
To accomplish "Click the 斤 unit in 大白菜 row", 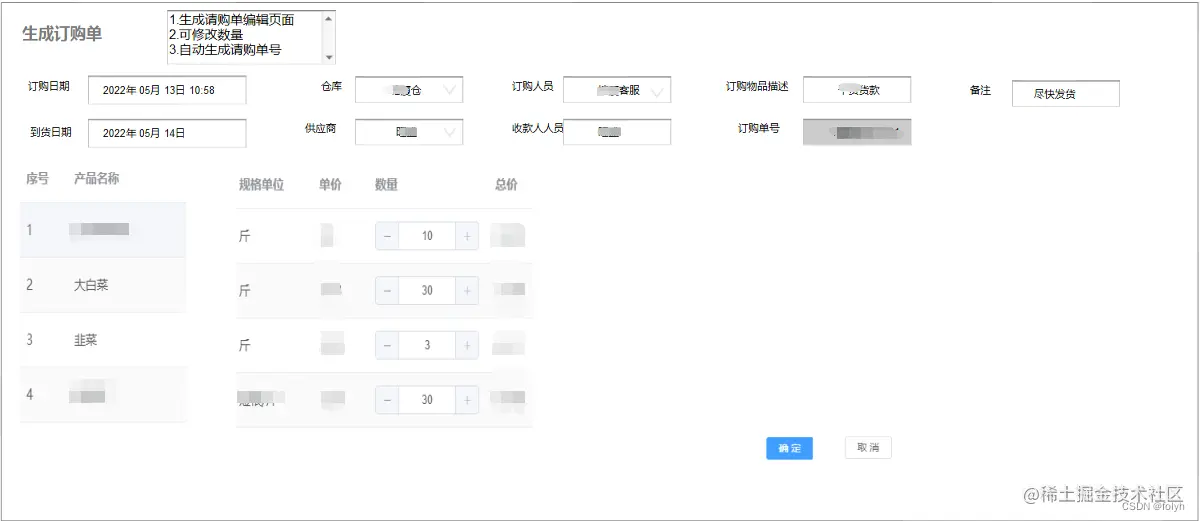I will pos(244,291).
